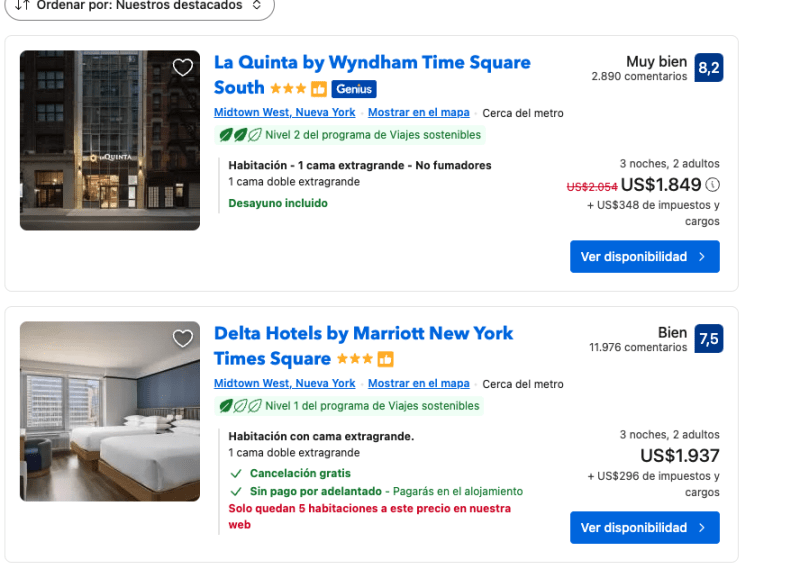Save Delta Hotels with heart icon
This screenshot has width=800, height=569.
click(x=182, y=338)
